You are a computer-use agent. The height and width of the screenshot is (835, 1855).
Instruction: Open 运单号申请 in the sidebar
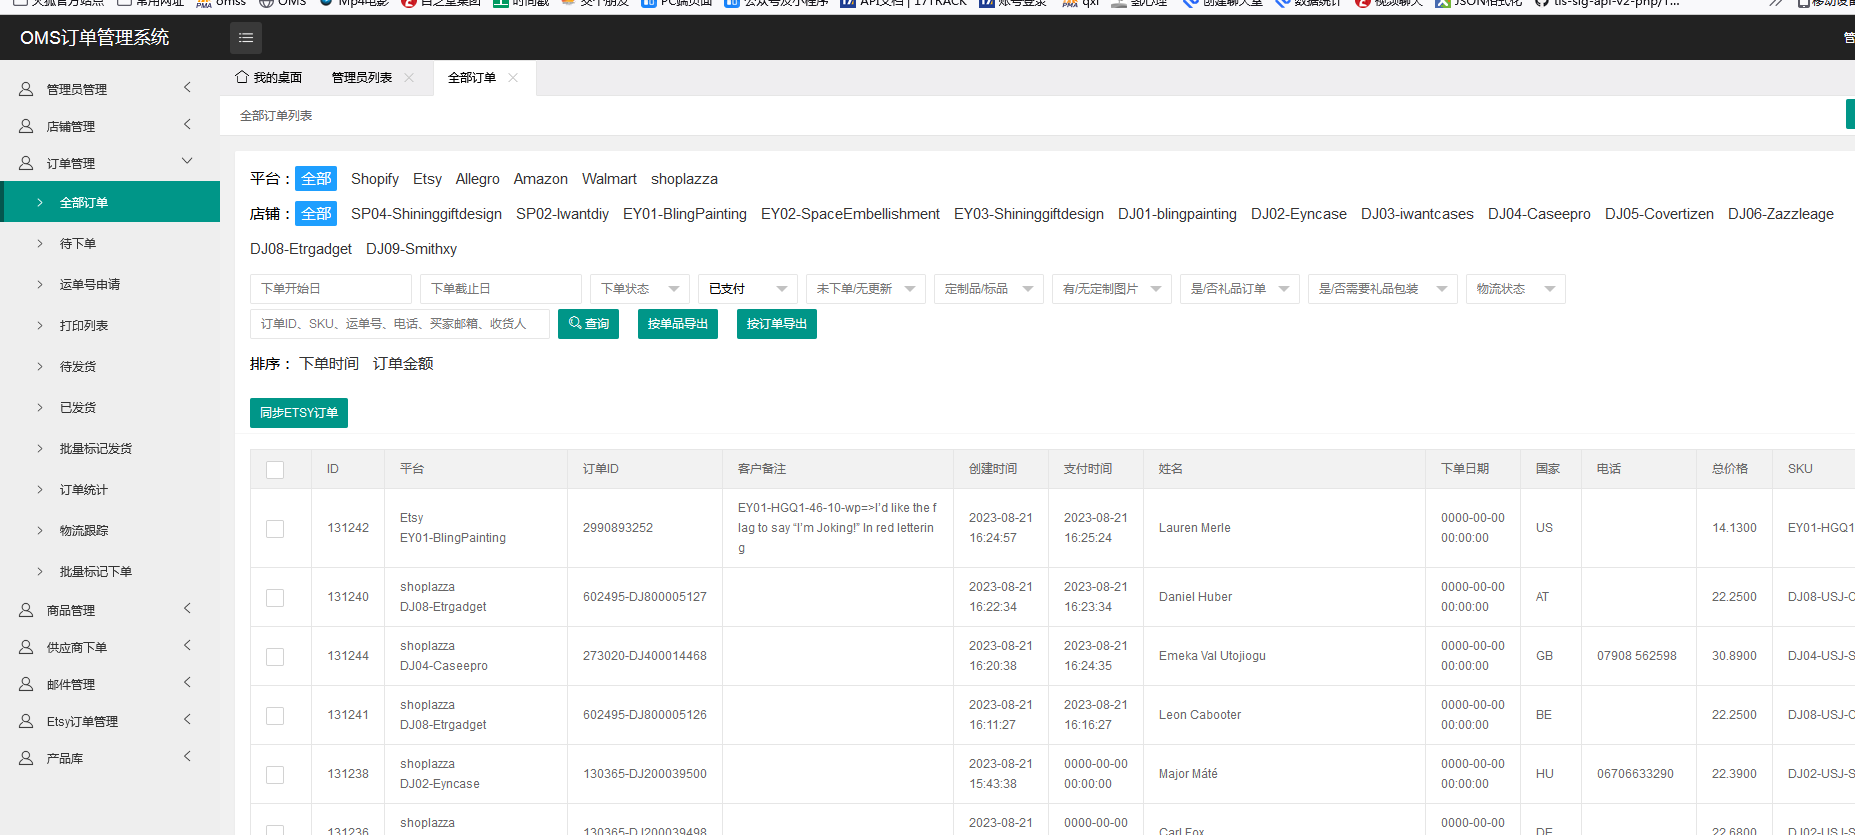coord(110,284)
